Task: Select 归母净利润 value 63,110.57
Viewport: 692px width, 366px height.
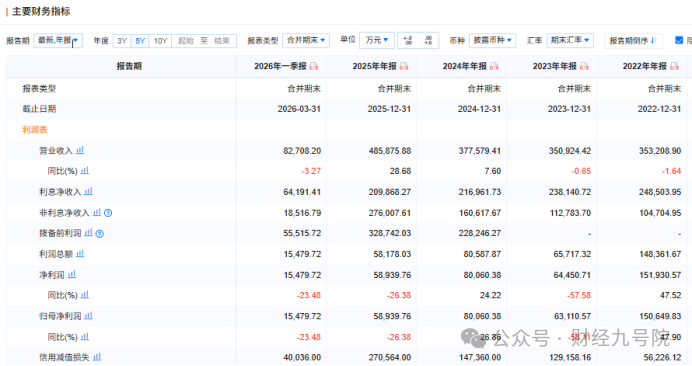Action: (572, 317)
